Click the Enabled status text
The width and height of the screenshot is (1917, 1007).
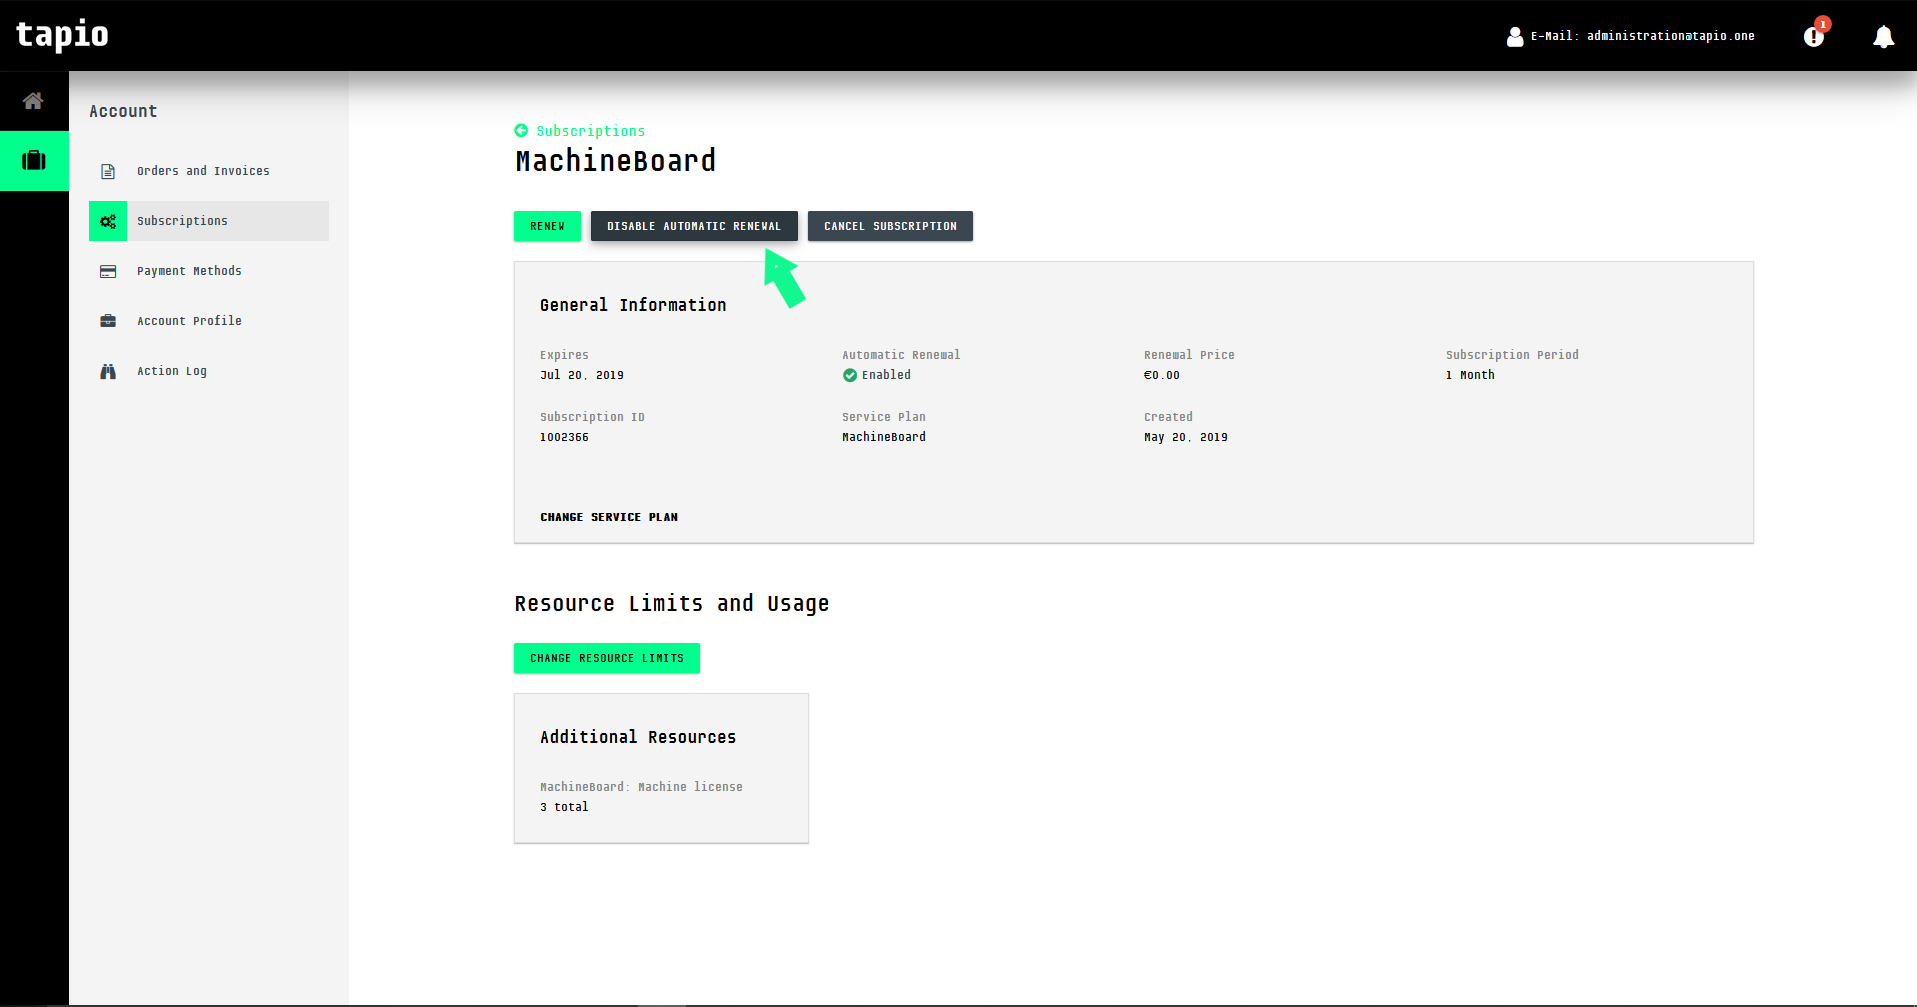pos(887,375)
